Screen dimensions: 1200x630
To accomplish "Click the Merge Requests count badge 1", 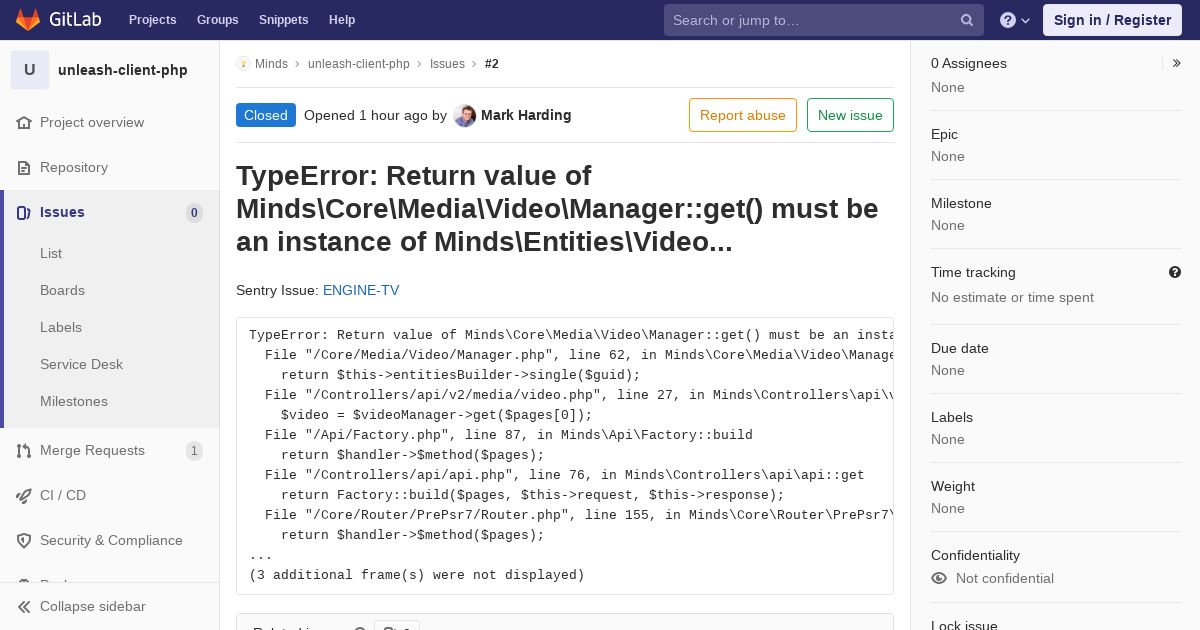I will coord(194,450).
